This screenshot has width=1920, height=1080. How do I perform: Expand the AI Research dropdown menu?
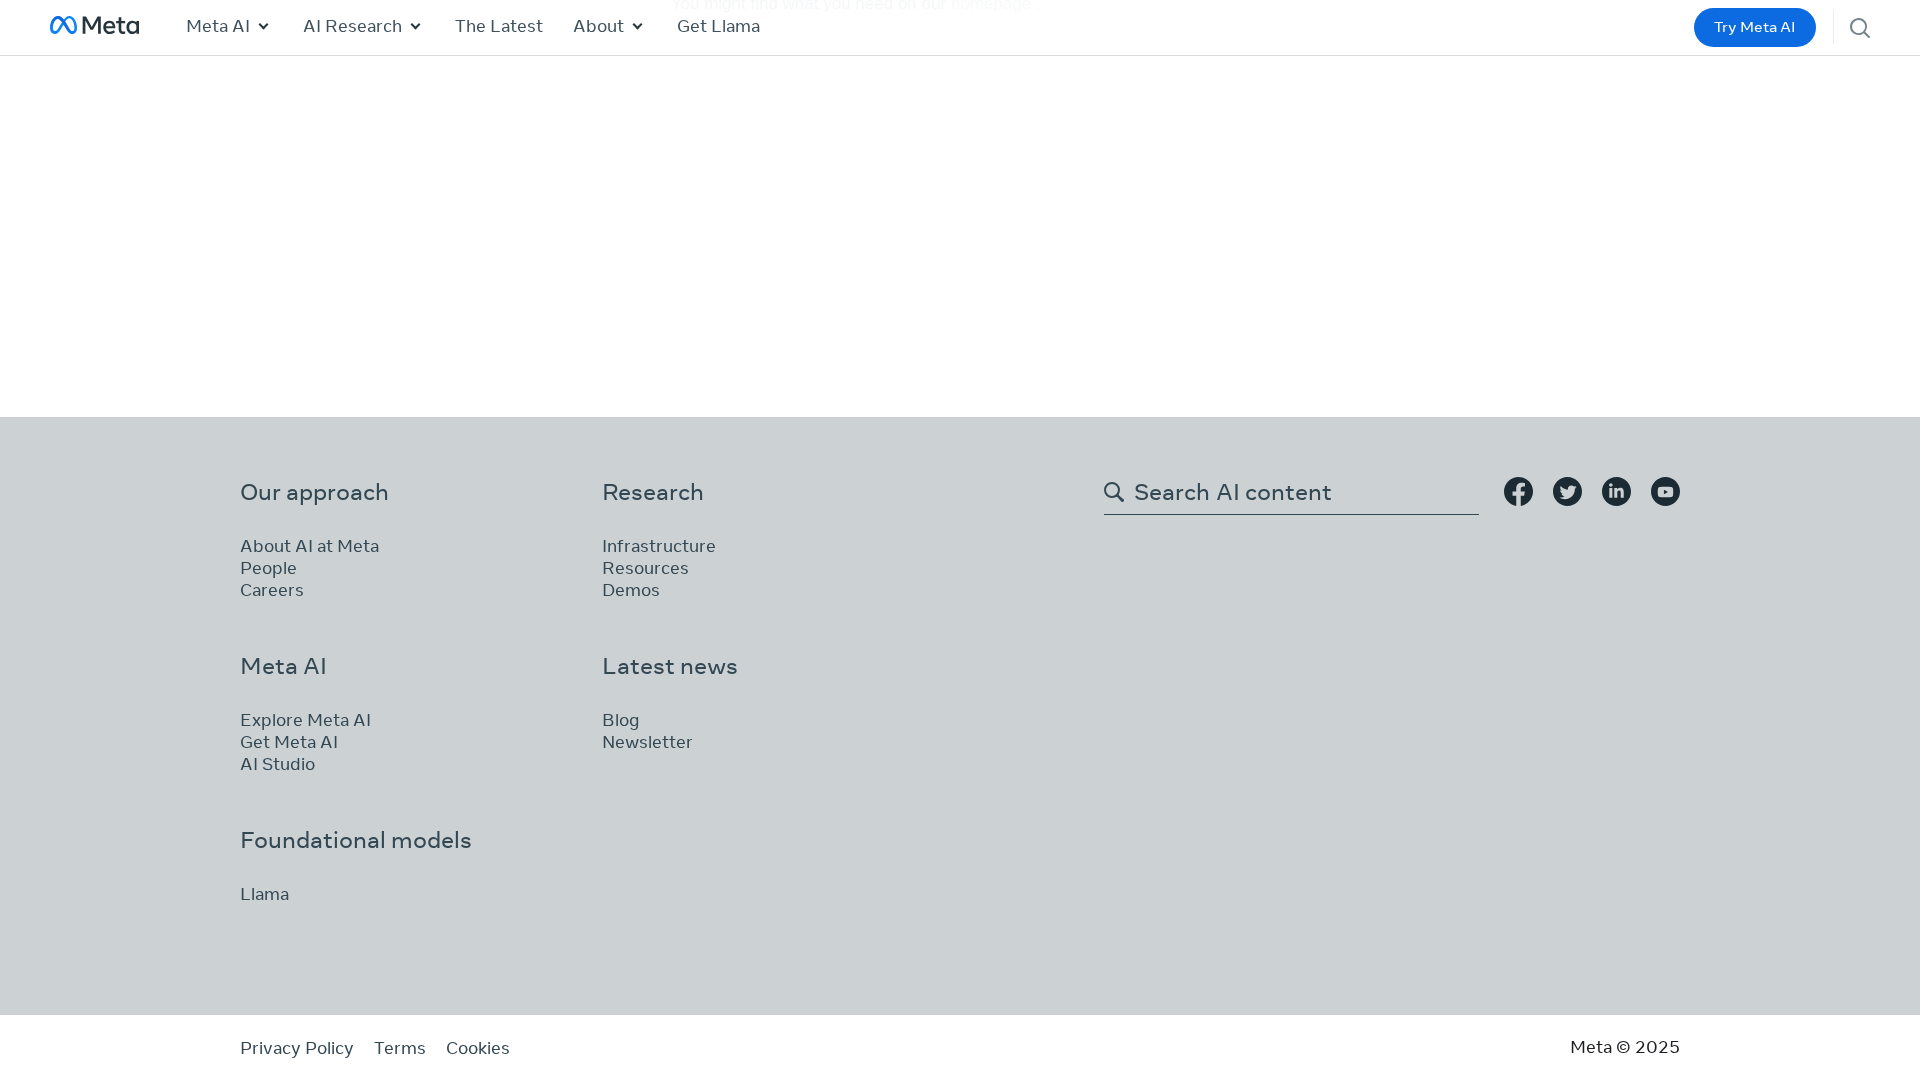point(362,27)
